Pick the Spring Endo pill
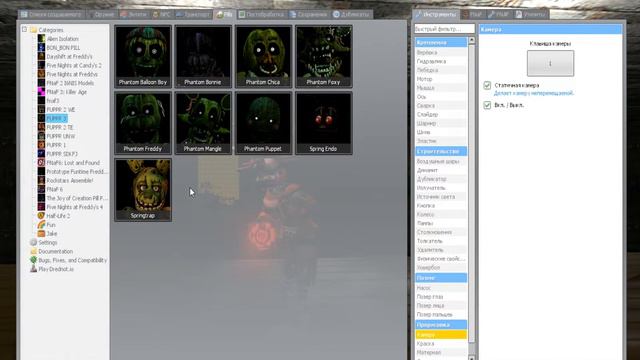Image resolution: width=640 pixels, height=360 pixels. tap(323, 123)
